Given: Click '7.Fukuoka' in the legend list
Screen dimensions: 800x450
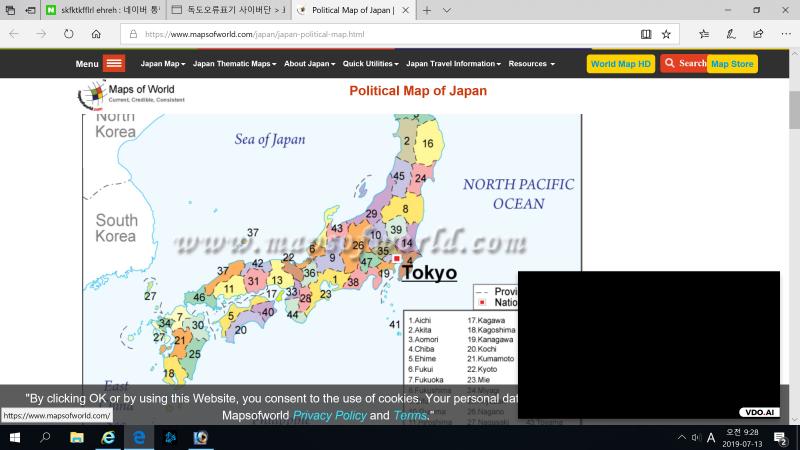Looking at the screenshot, I should click(426, 380).
